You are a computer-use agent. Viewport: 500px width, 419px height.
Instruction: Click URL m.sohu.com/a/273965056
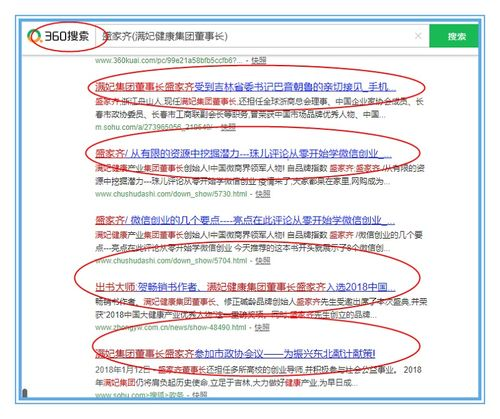click(x=154, y=127)
